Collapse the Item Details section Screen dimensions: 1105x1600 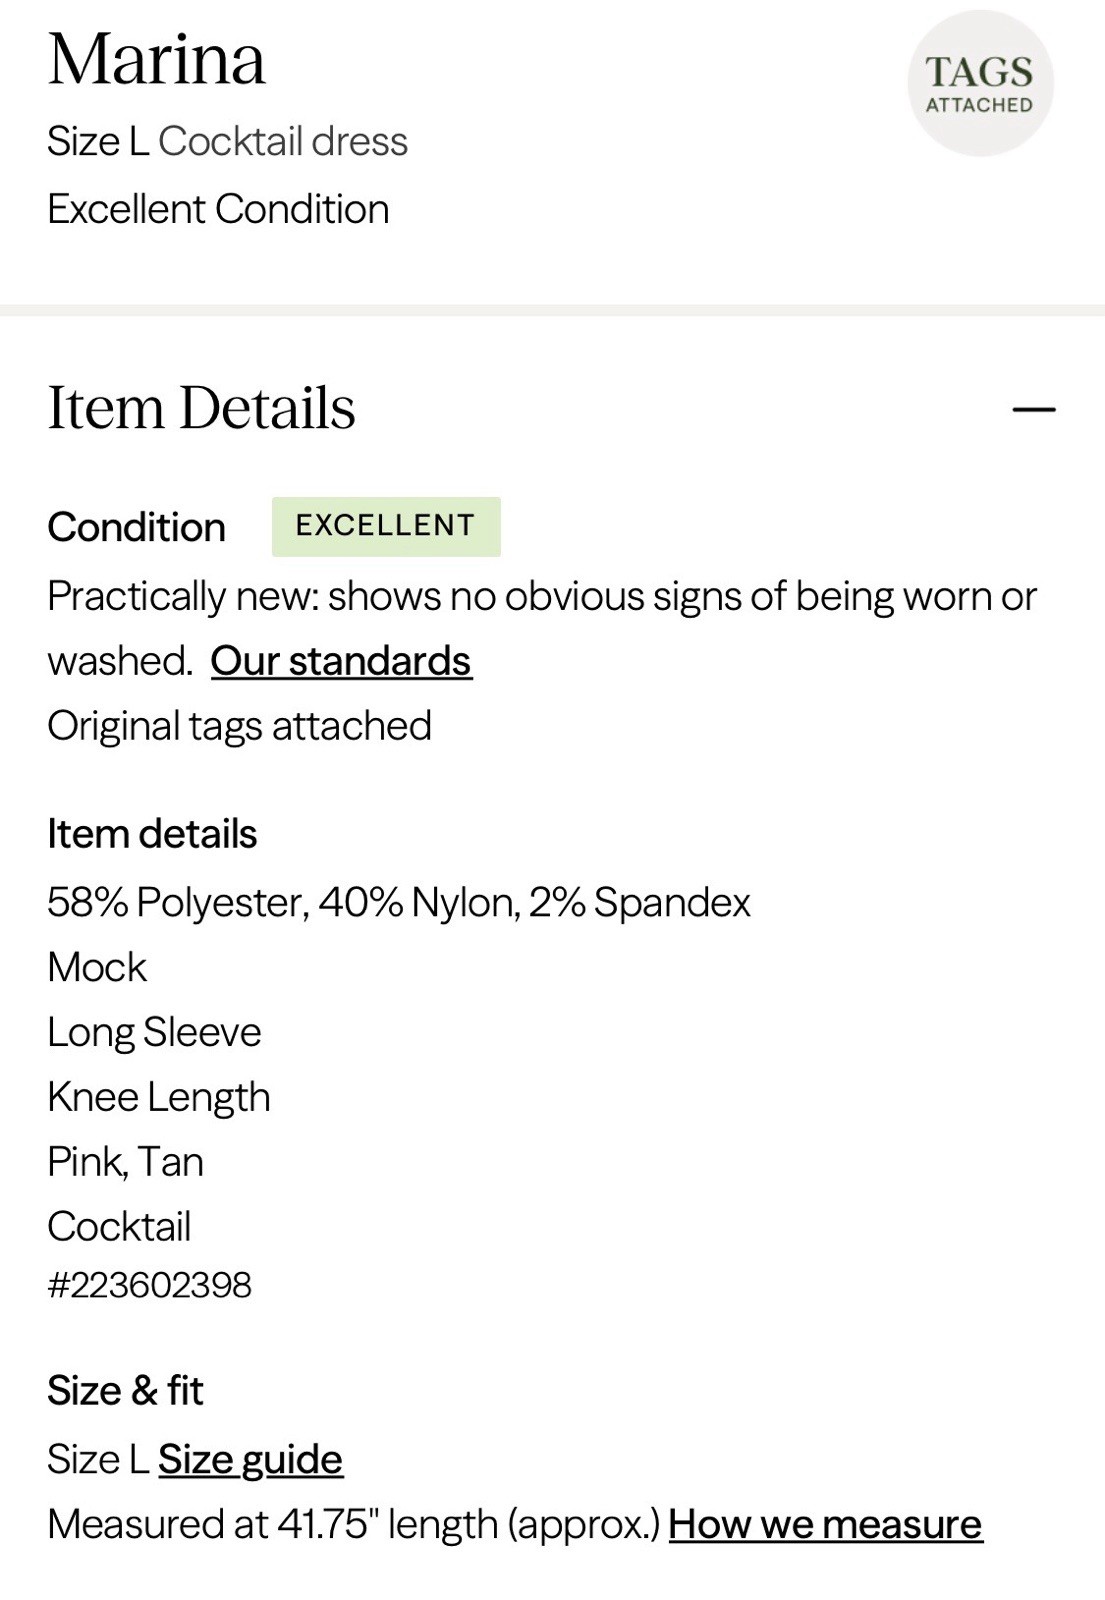1034,409
